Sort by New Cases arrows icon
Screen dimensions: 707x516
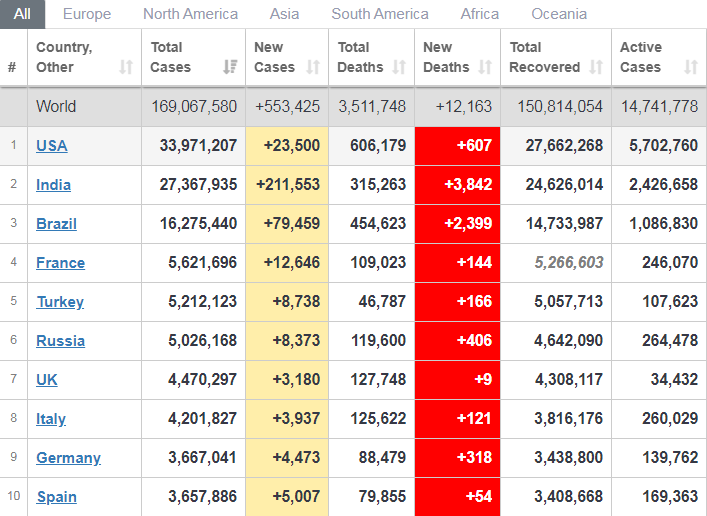313,67
